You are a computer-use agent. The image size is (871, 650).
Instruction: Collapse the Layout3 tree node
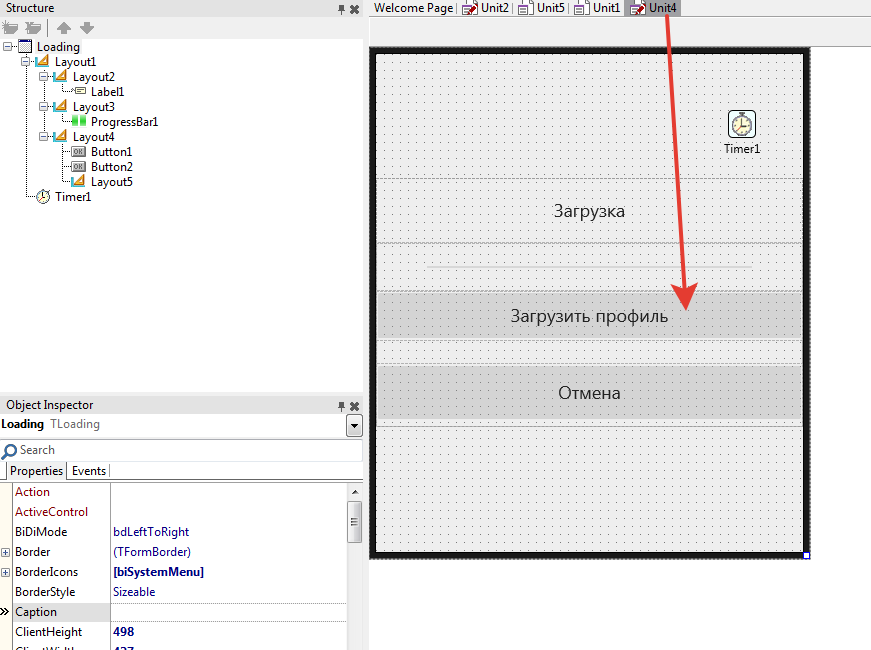43,107
